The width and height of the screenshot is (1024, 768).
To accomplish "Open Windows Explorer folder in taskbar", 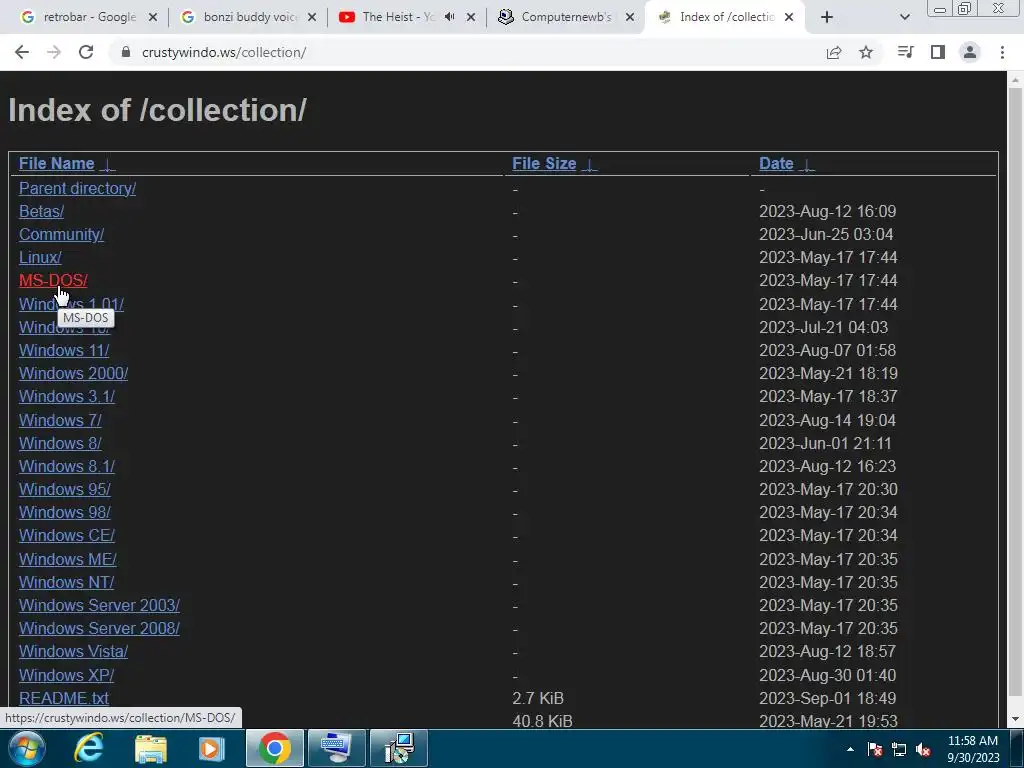I will point(150,748).
